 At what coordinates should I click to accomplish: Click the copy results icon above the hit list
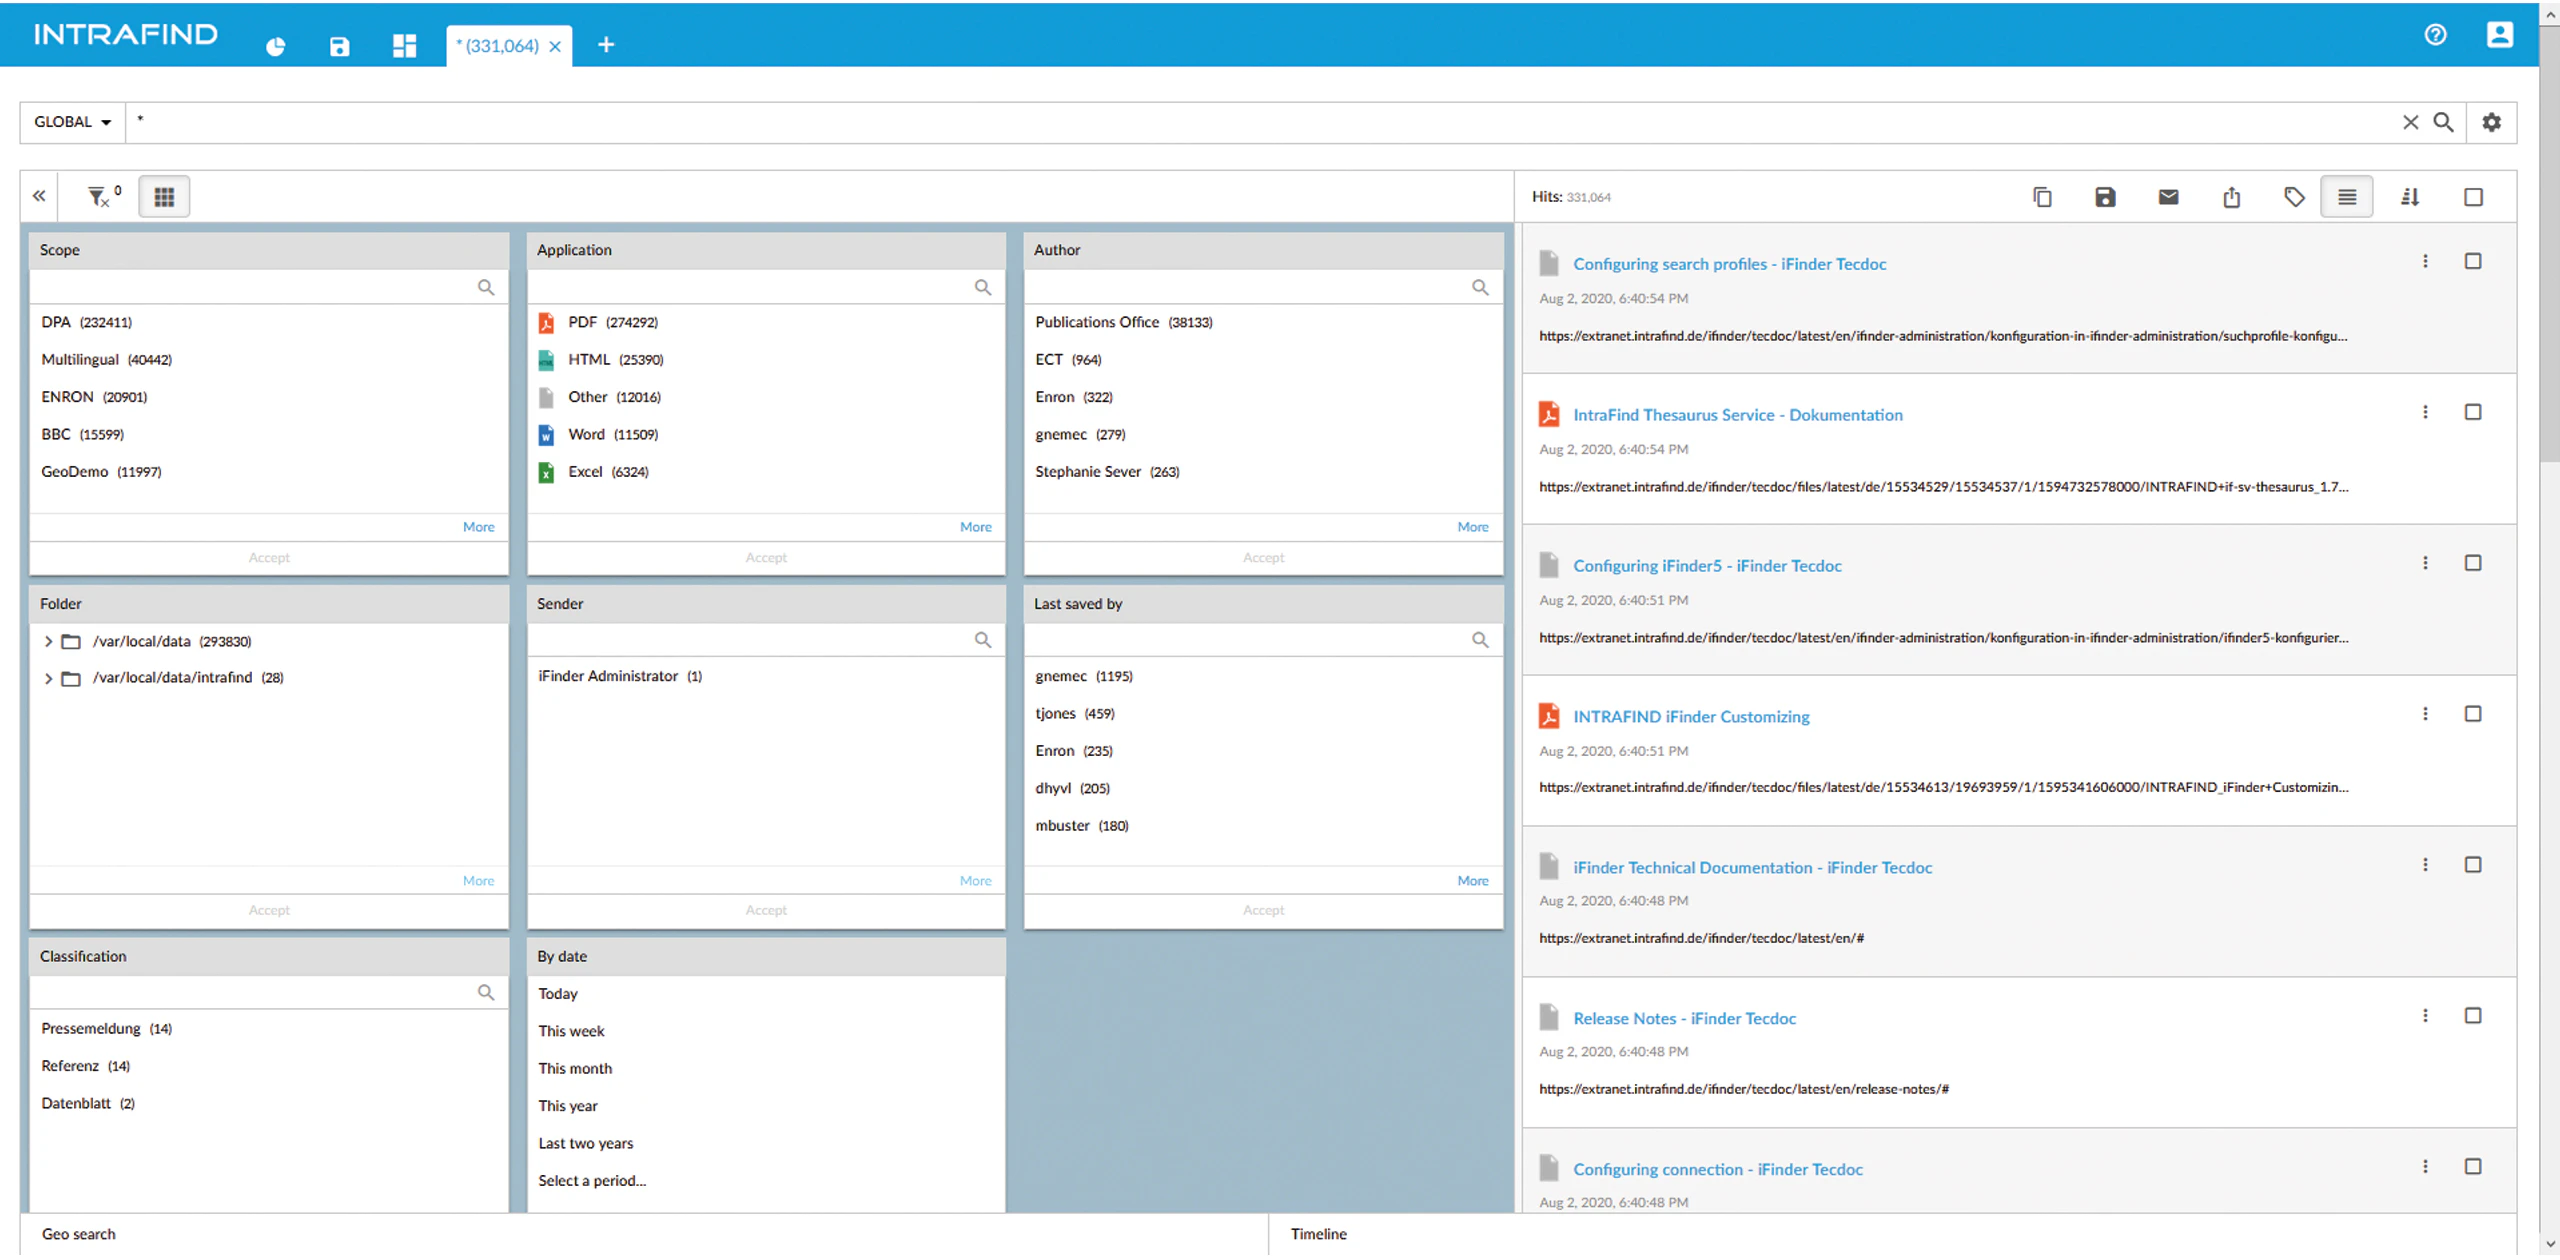(2041, 197)
